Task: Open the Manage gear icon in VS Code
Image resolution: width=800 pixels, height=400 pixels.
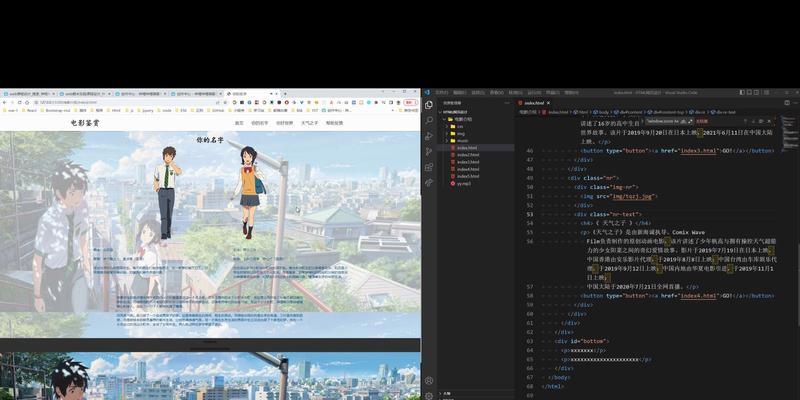Action: [x=429, y=395]
